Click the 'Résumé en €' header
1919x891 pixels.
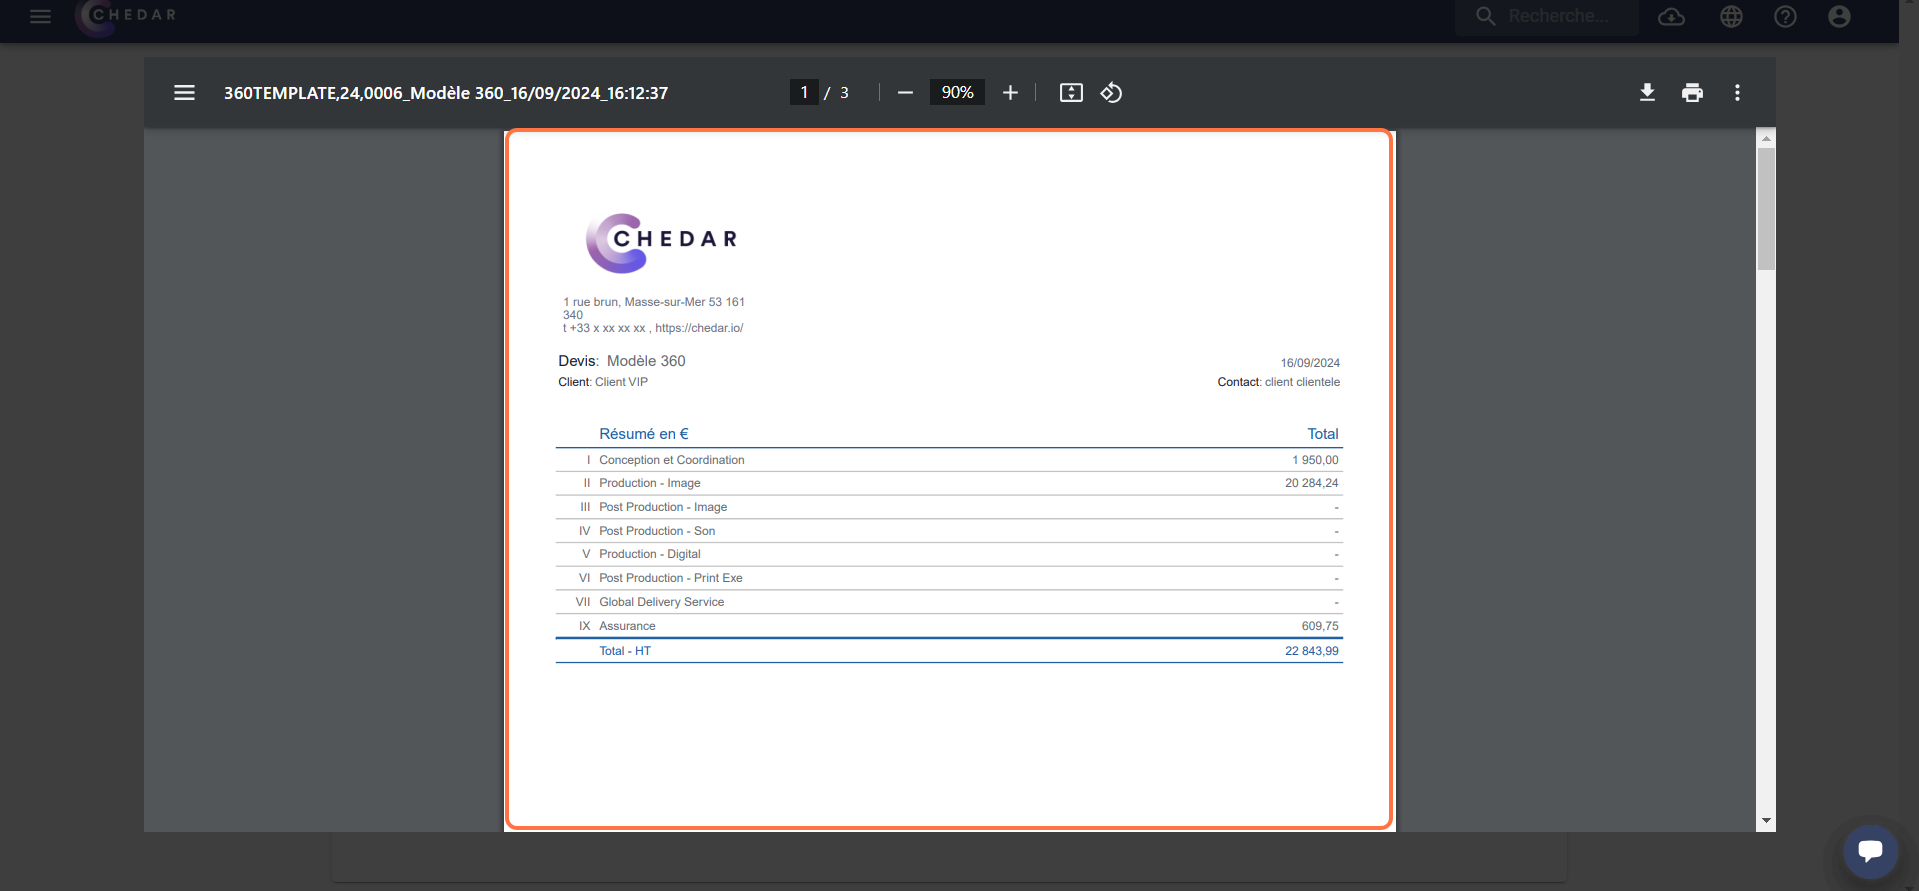644,434
